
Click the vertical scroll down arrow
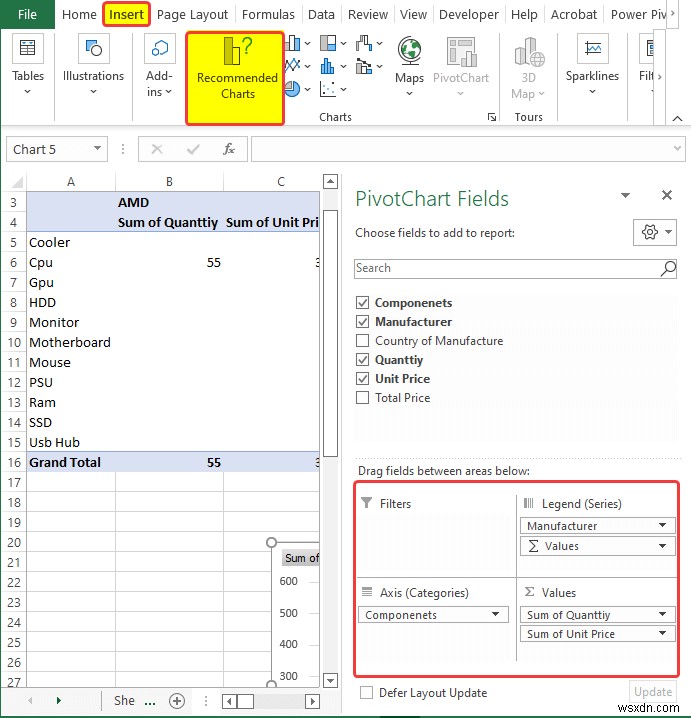click(331, 680)
